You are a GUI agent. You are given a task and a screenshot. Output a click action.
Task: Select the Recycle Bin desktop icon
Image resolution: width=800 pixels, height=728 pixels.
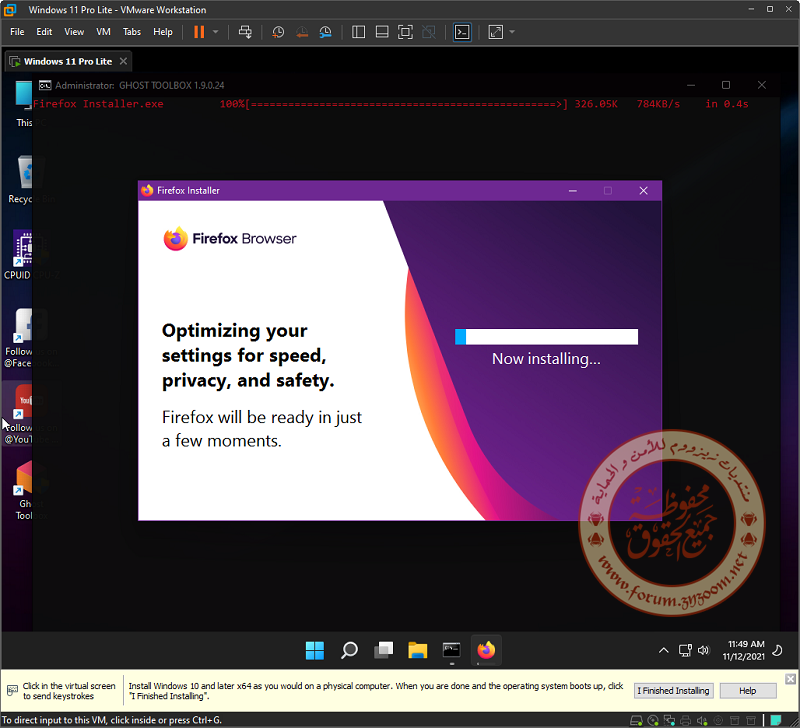pyautogui.click(x=32, y=180)
